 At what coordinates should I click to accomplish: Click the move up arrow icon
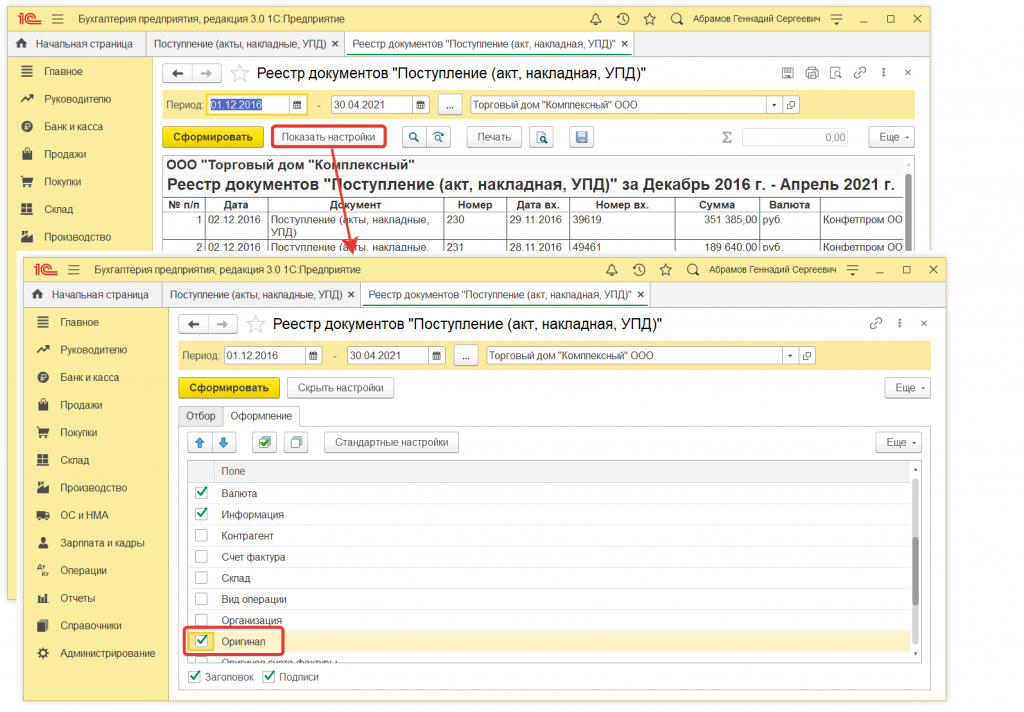(x=198, y=442)
